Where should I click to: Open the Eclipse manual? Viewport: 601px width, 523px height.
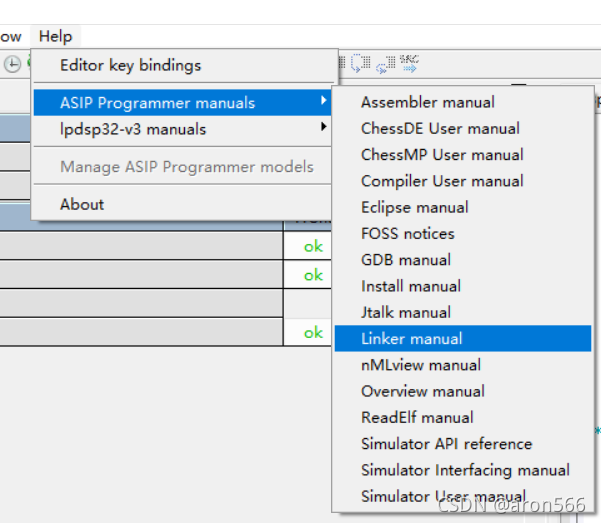point(463,207)
